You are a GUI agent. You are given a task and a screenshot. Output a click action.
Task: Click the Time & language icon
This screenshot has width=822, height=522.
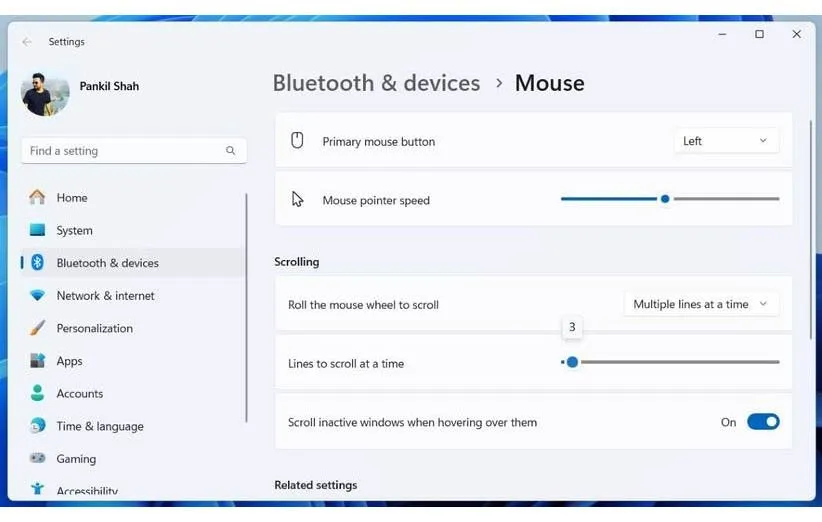click(37, 426)
